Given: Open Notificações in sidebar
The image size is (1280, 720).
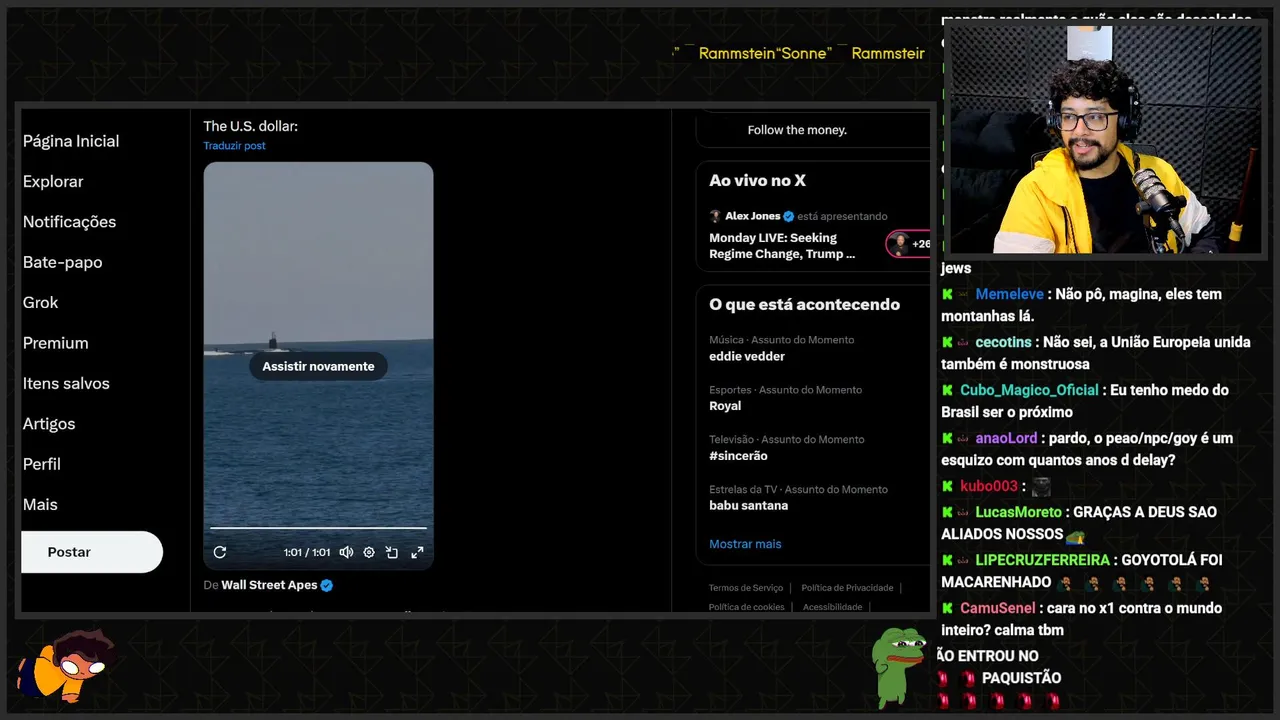Looking at the screenshot, I should tap(69, 222).
